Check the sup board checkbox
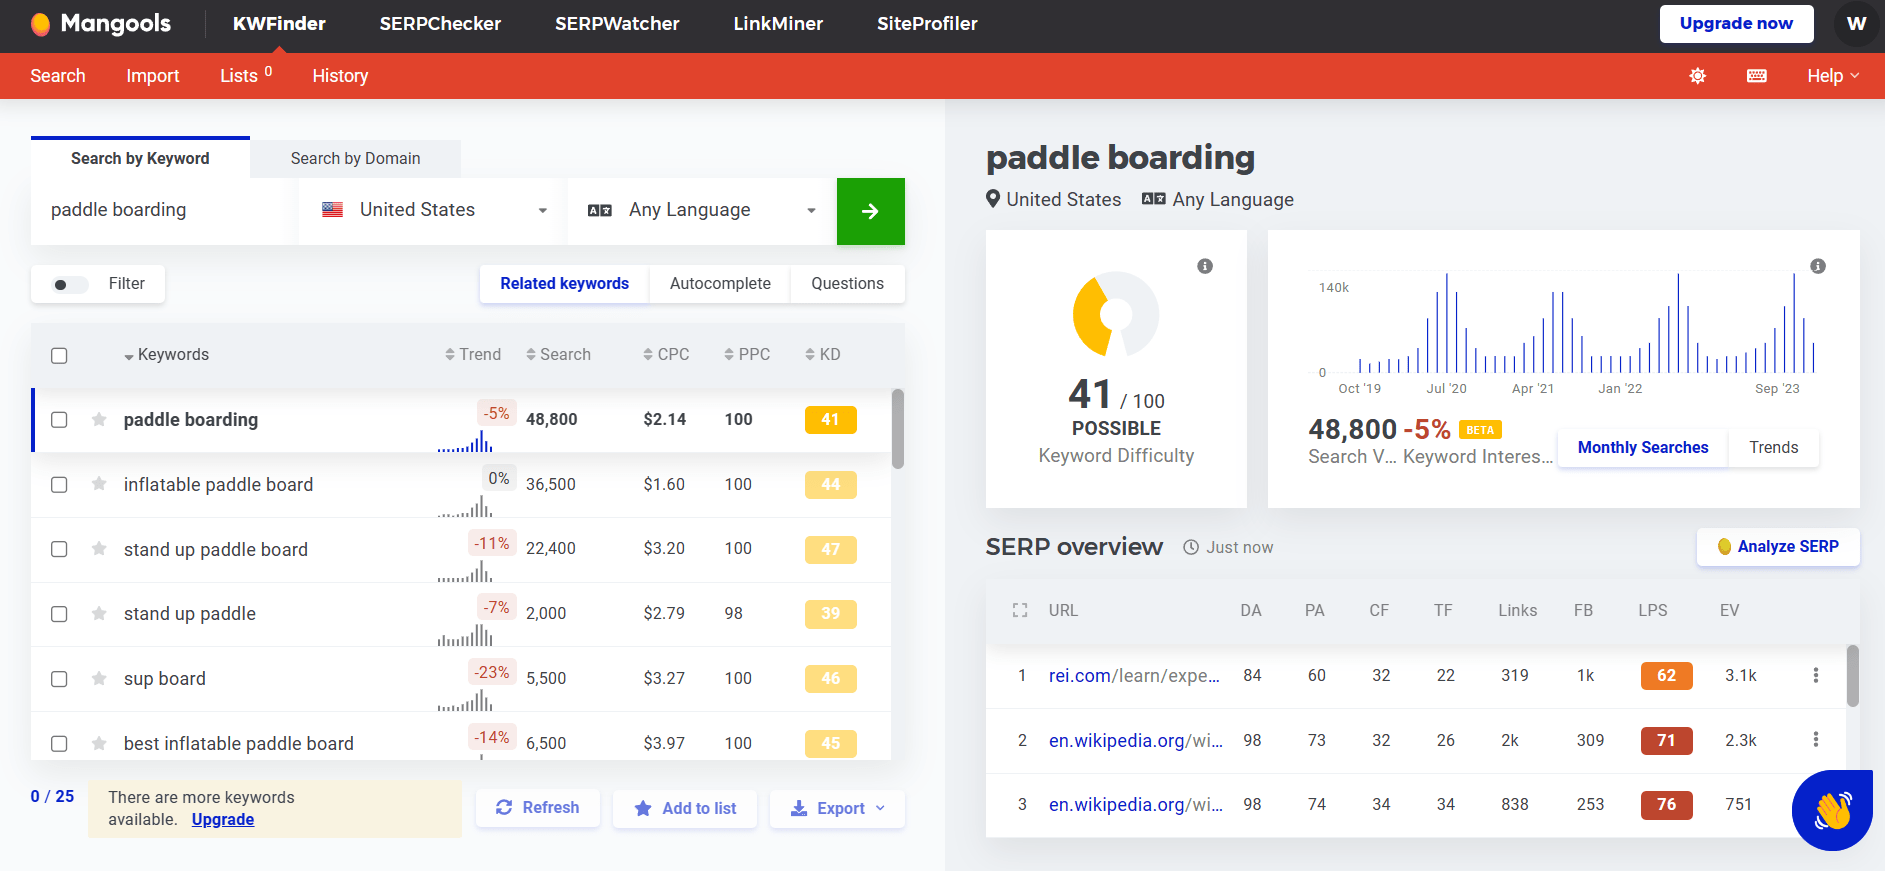 coord(59,679)
